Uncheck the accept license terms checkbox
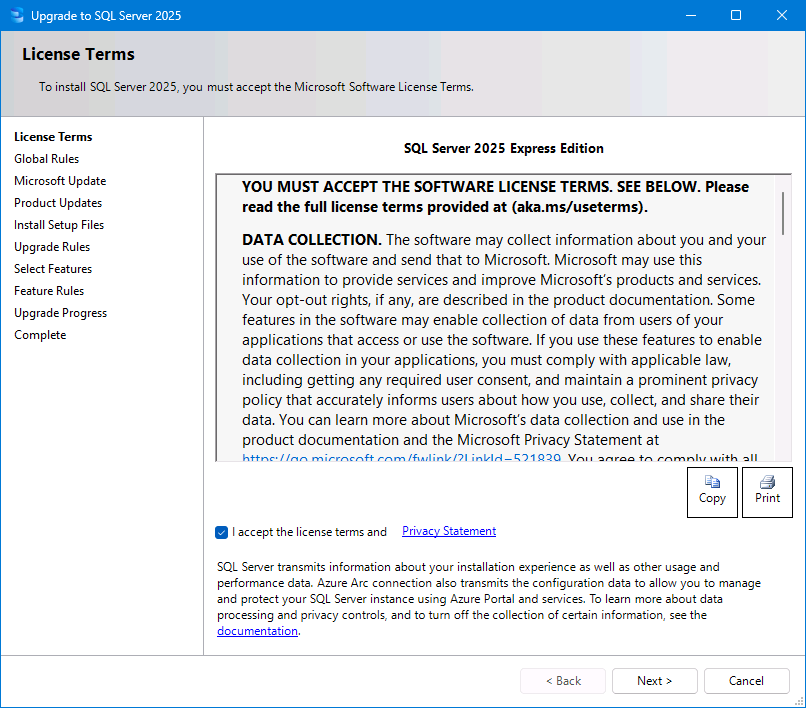 point(222,532)
